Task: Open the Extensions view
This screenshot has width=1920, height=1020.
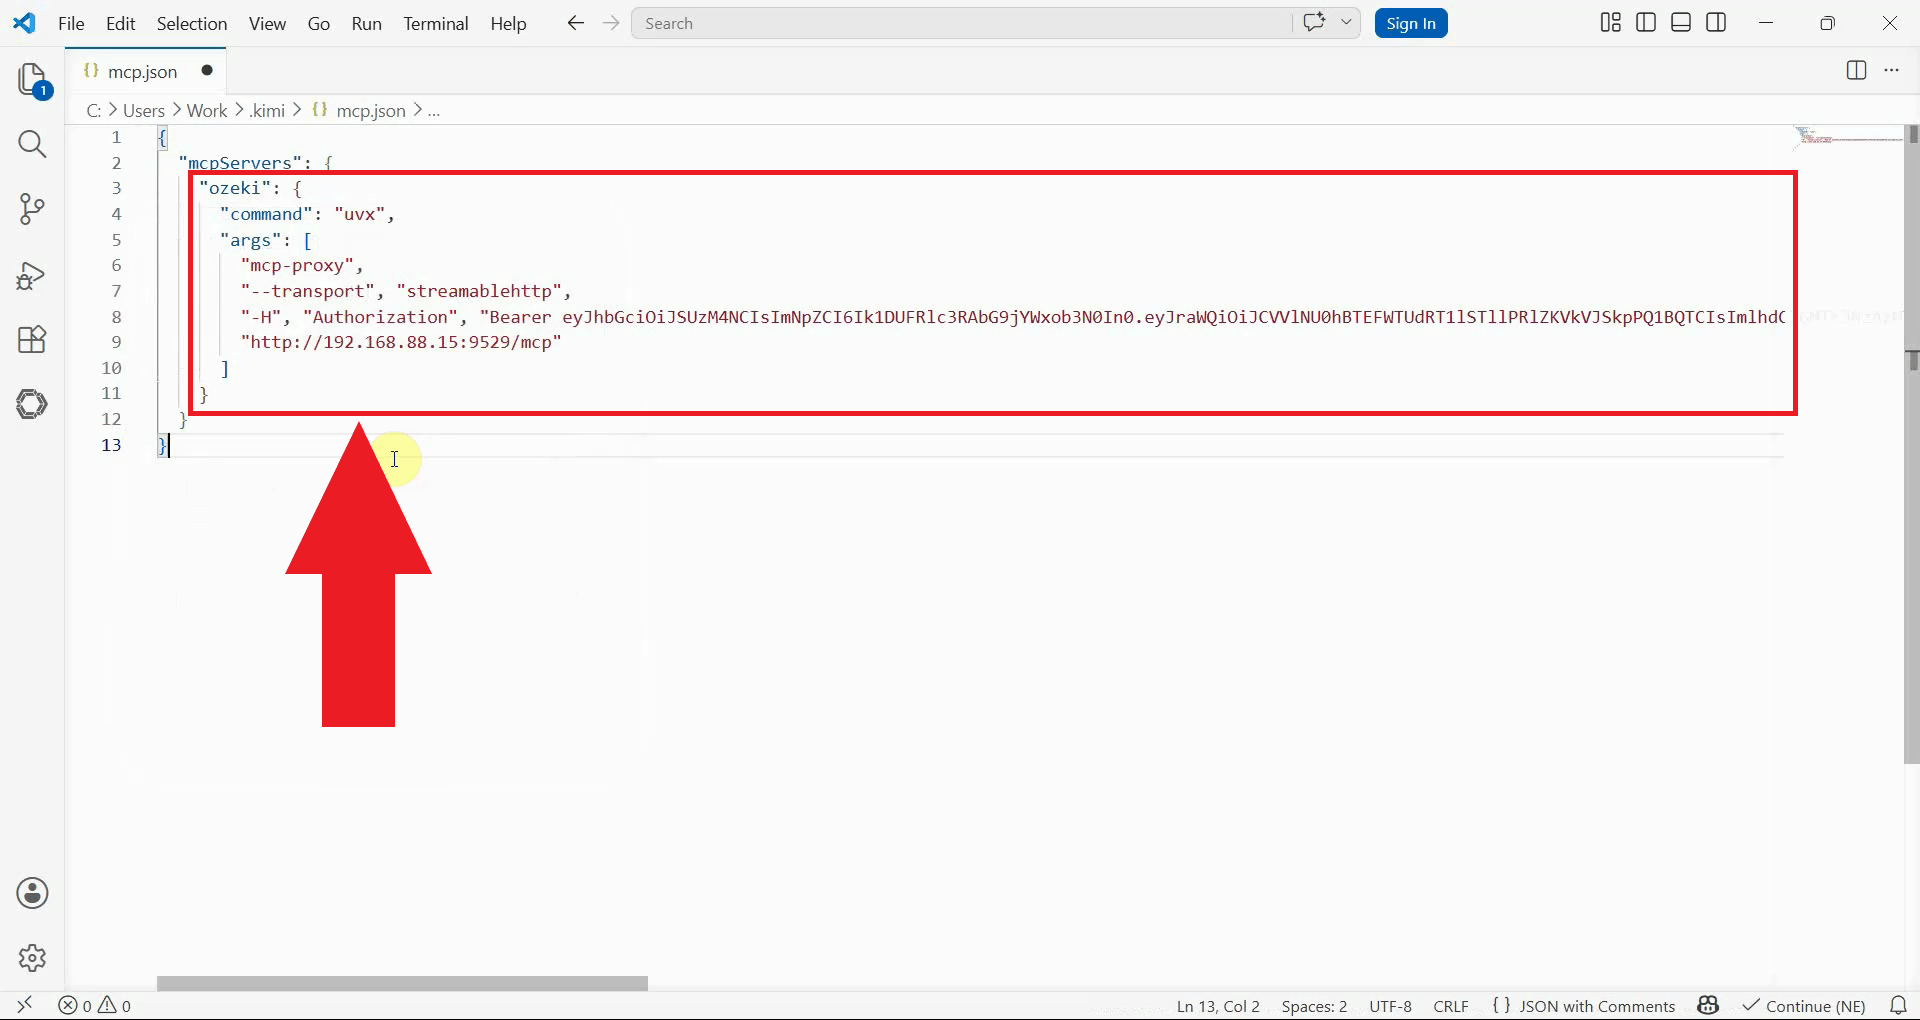Action: (32, 340)
